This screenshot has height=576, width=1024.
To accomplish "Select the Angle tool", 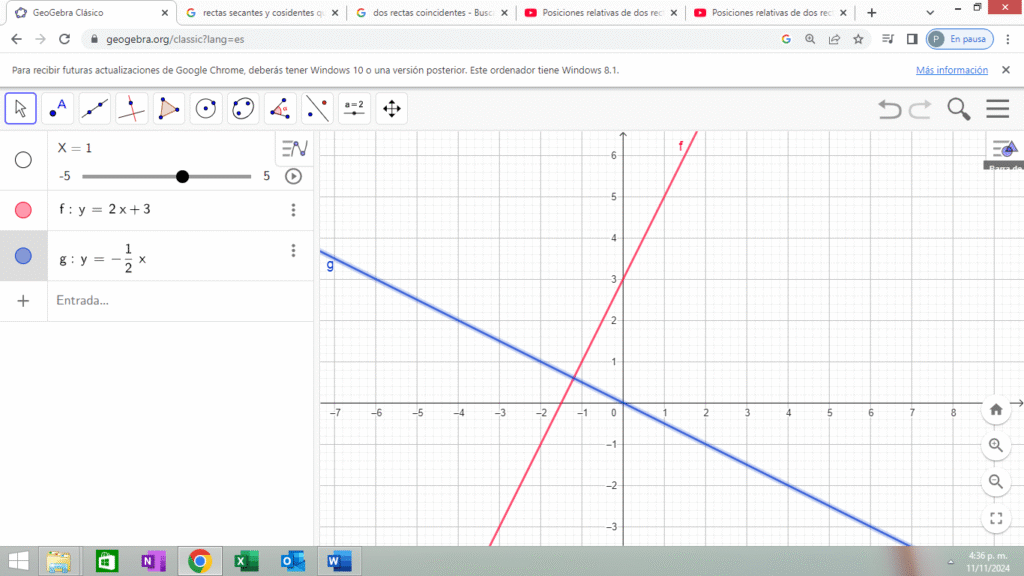I will pyautogui.click(x=280, y=108).
